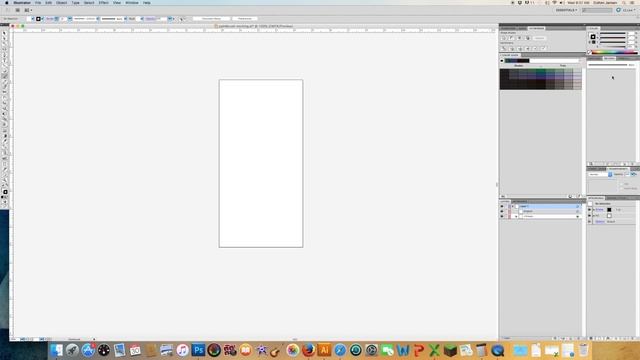Expand Layer 1 disclosure triangle
The height and width of the screenshot is (360, 640).
coord(513,207)
